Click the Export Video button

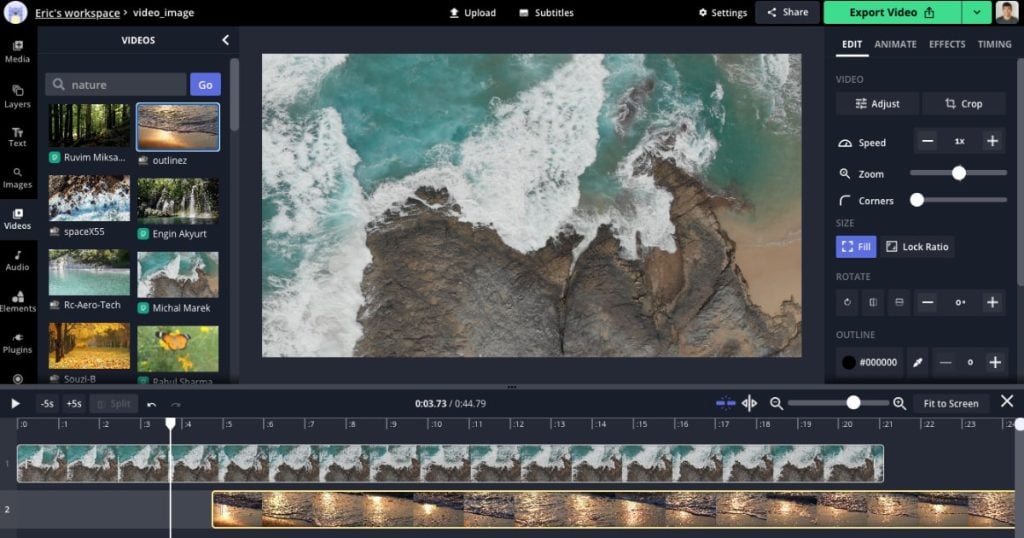(x=892, y=12)
